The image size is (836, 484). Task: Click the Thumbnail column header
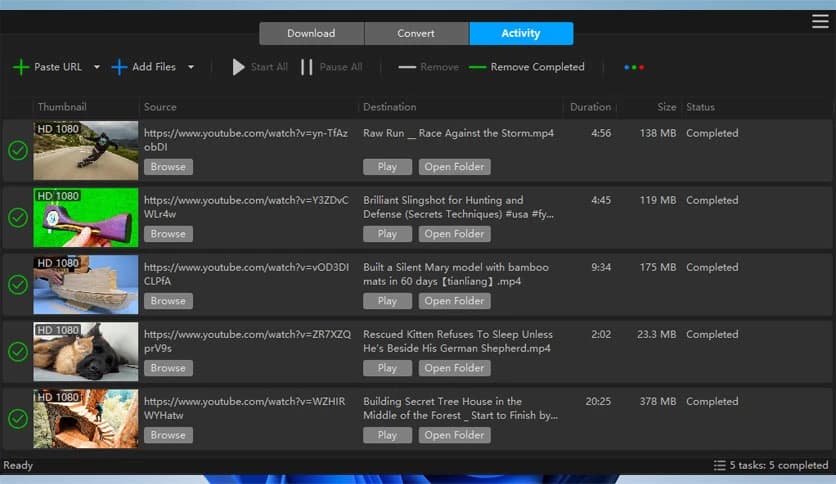[62, 107]
